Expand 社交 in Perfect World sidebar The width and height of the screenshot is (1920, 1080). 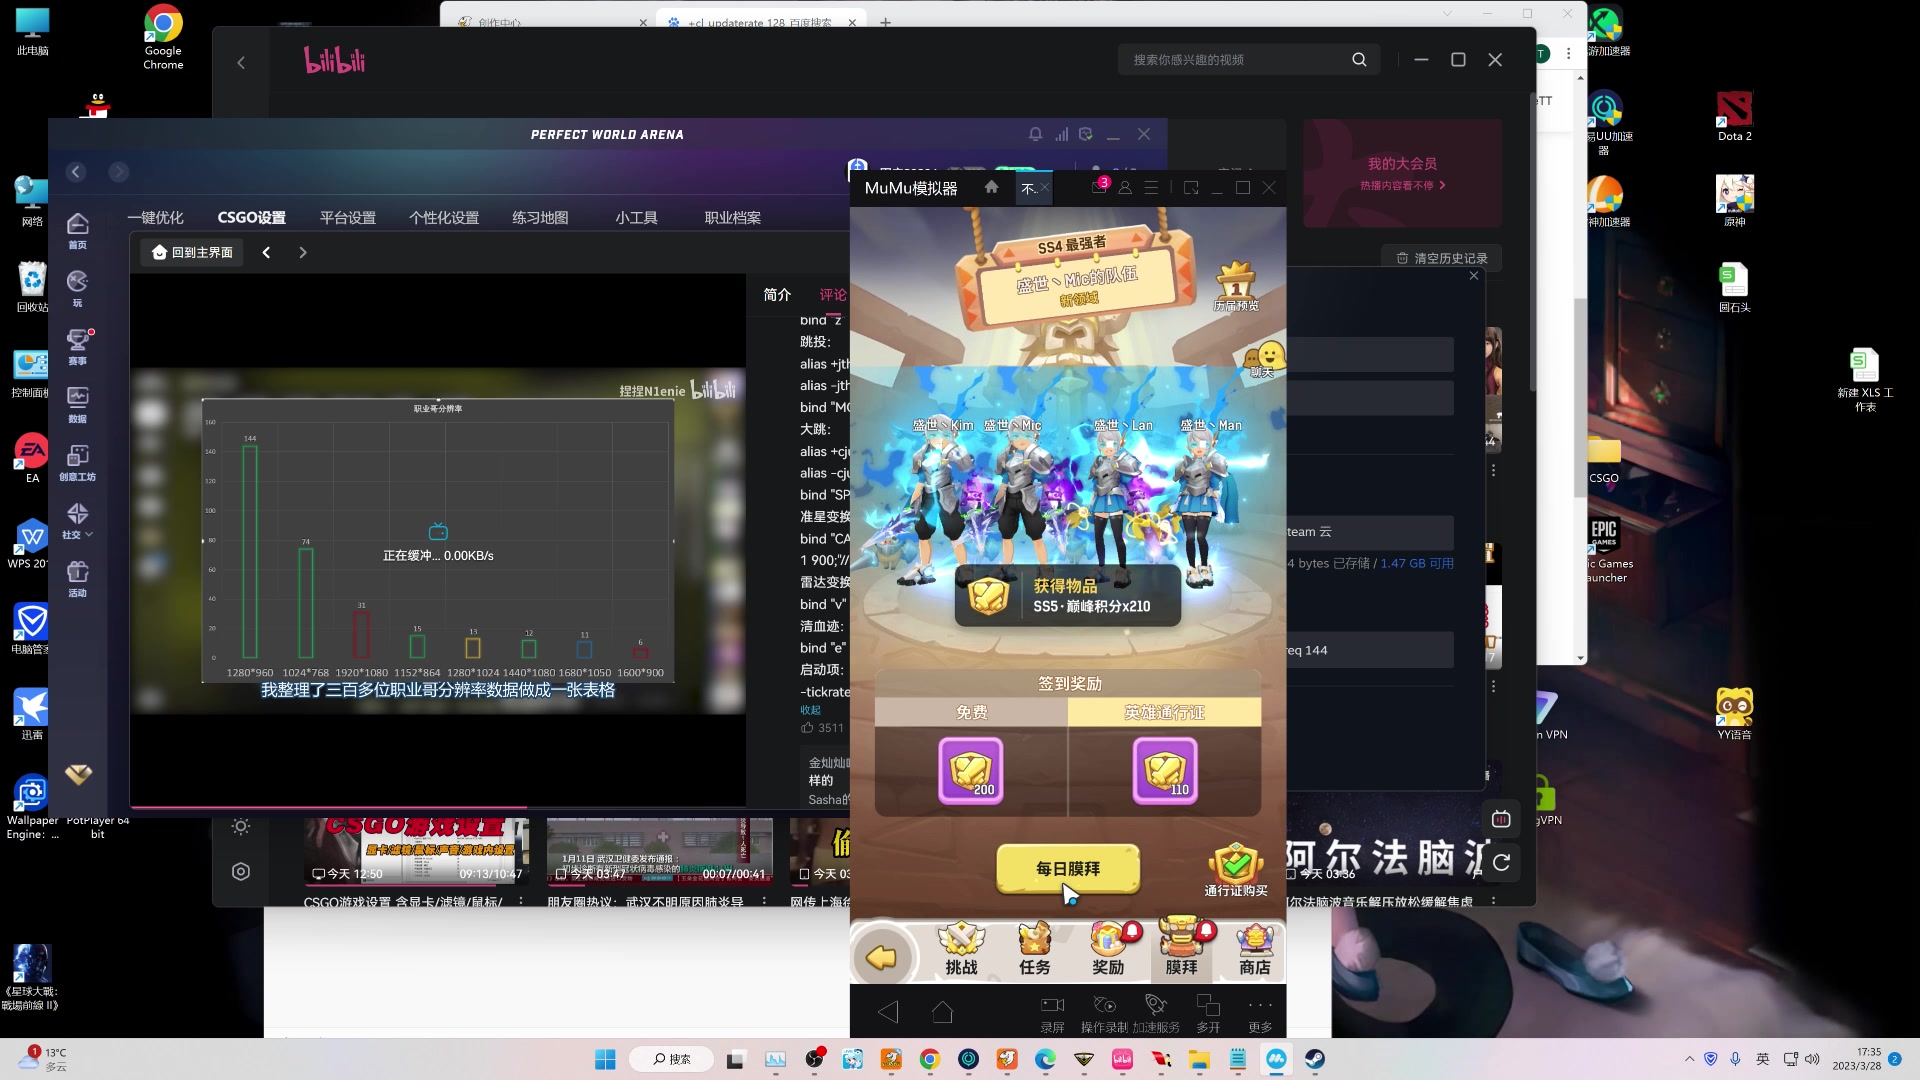point(77,520)
